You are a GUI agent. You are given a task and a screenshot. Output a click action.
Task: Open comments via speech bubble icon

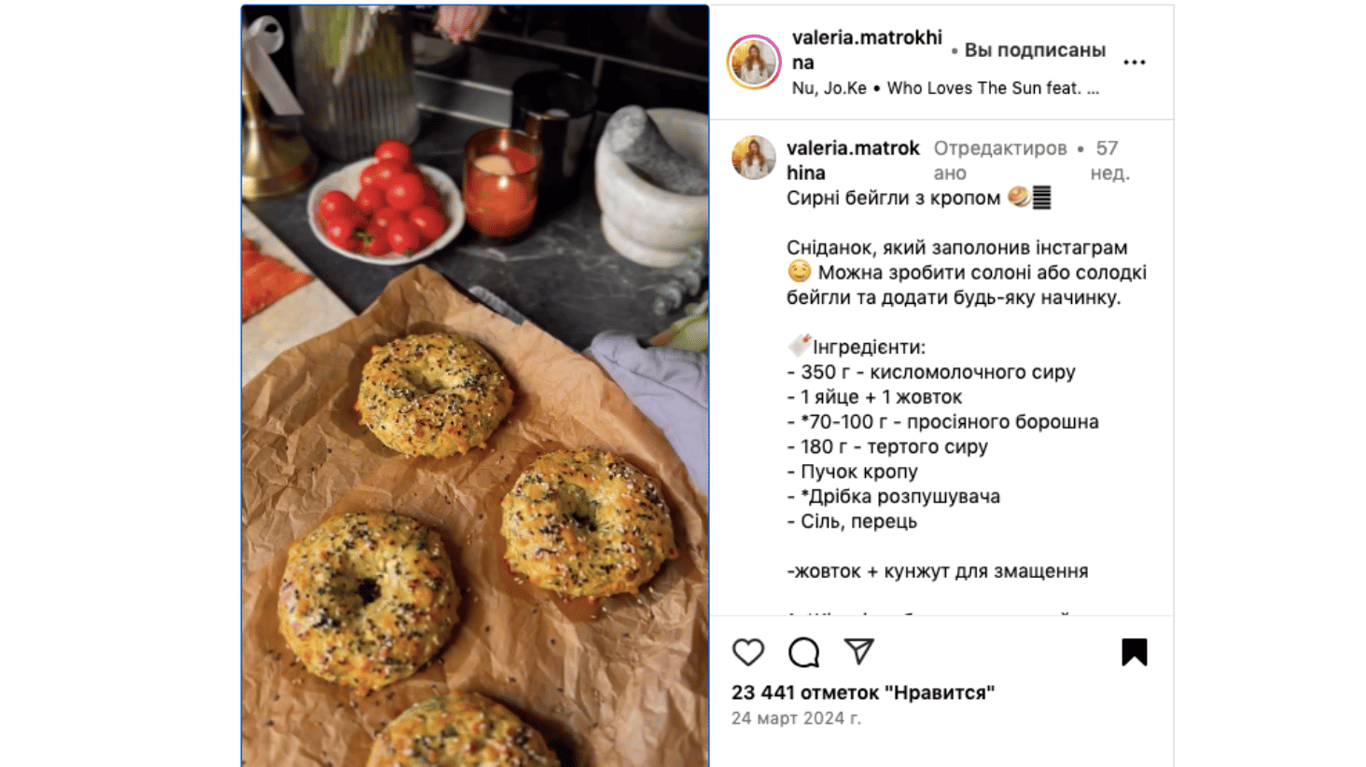804,653
